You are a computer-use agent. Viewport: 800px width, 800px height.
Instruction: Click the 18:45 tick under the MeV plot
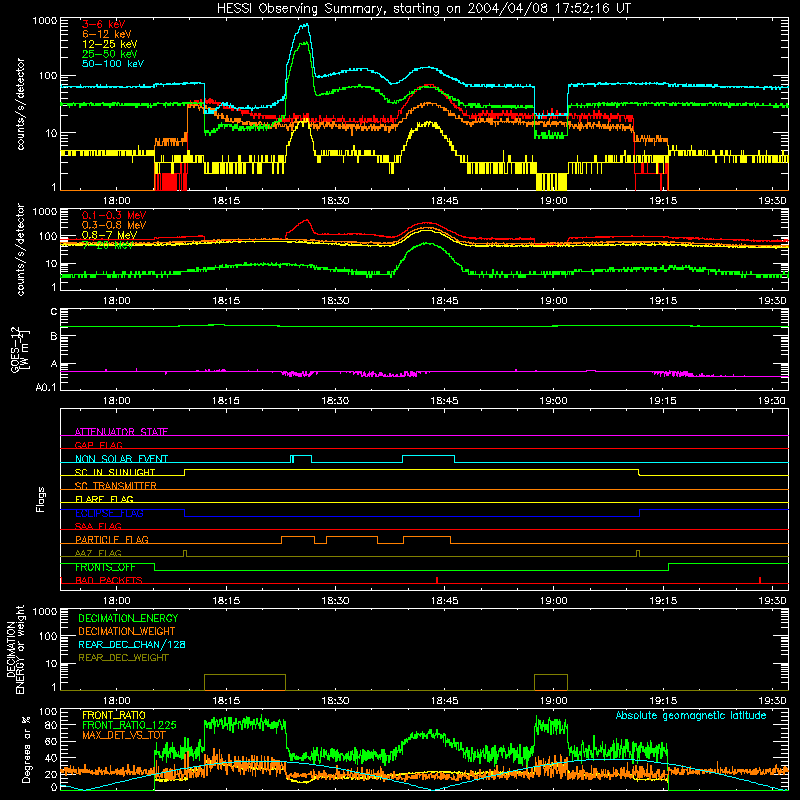pos(444,301)
